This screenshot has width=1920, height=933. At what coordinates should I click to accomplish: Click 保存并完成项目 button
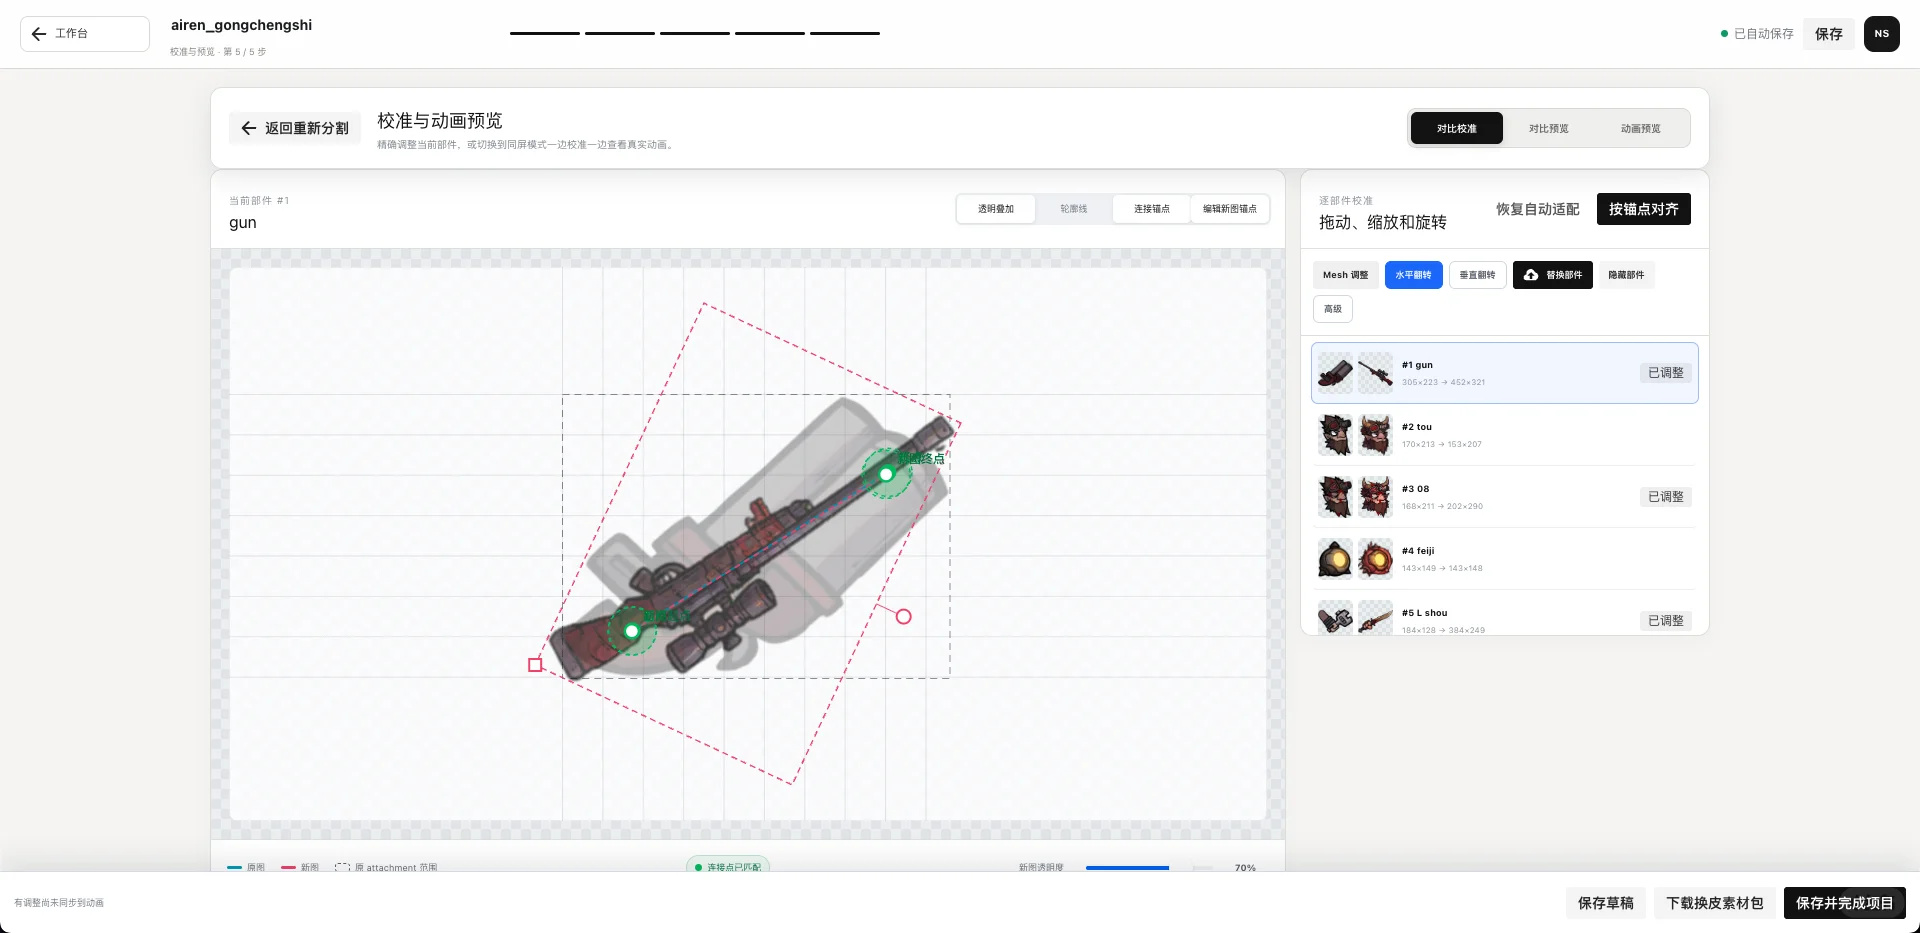coord(1844,903)
